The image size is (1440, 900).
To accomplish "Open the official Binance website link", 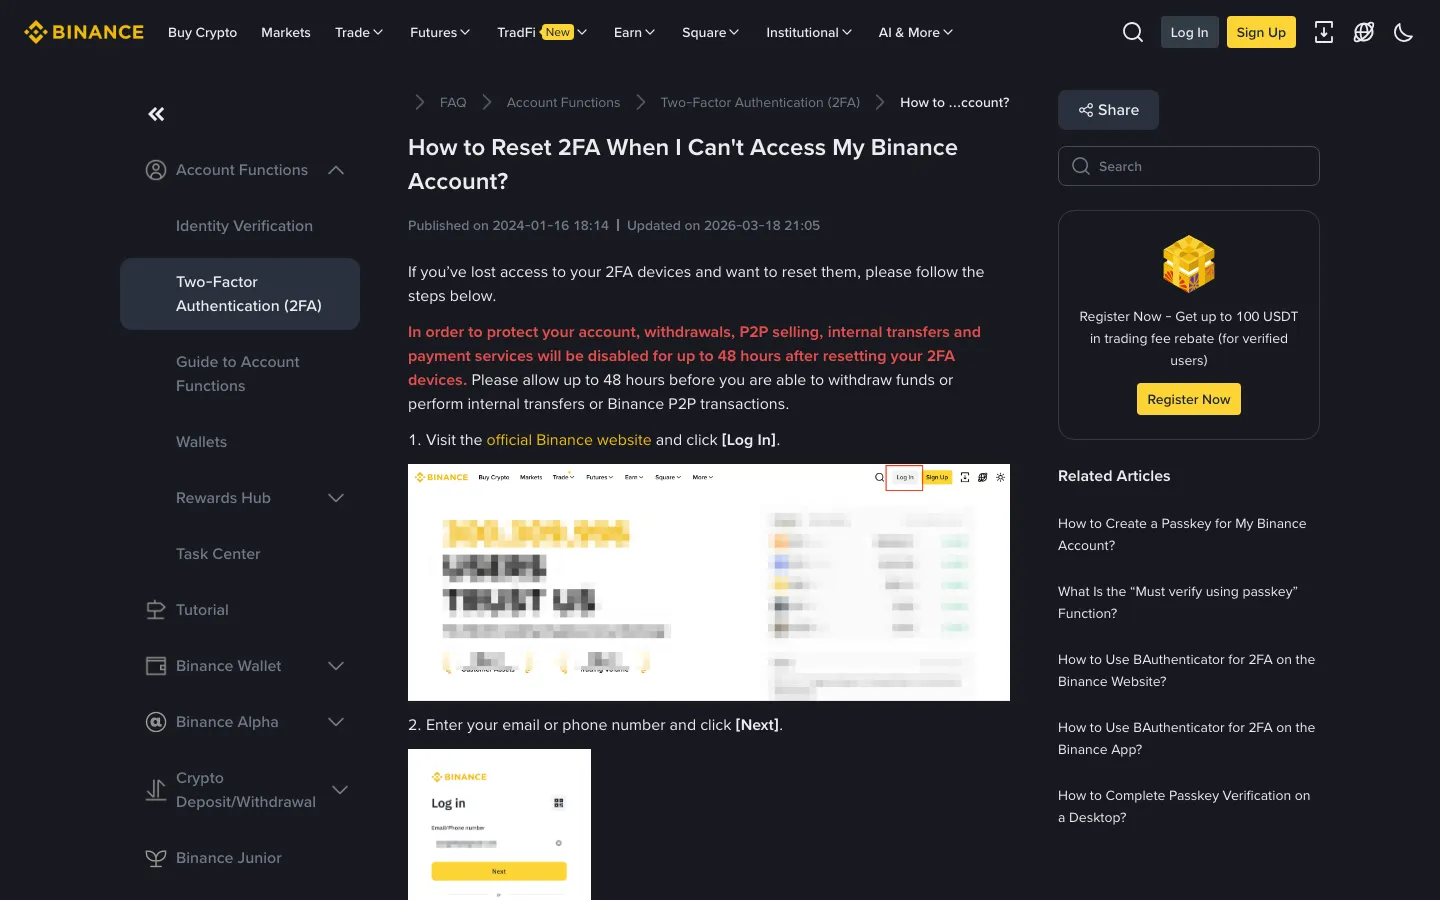I will (569, 440).
